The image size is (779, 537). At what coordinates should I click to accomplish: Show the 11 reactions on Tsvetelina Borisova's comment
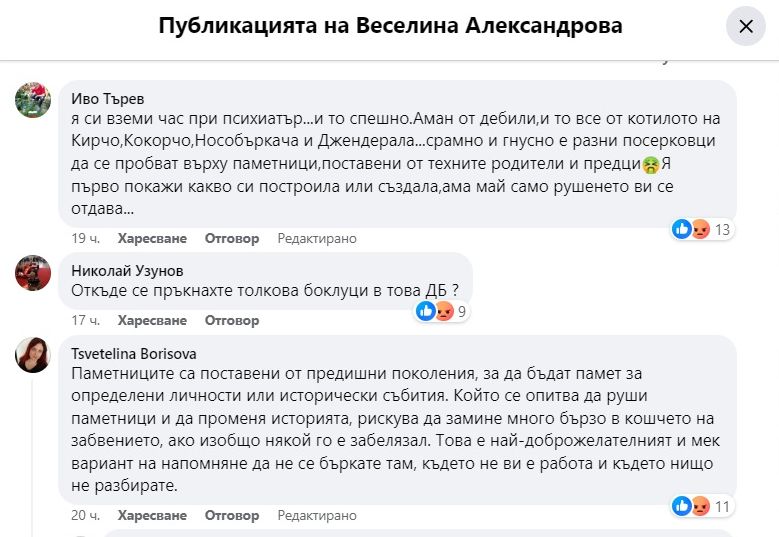click(x=702, y=506)
